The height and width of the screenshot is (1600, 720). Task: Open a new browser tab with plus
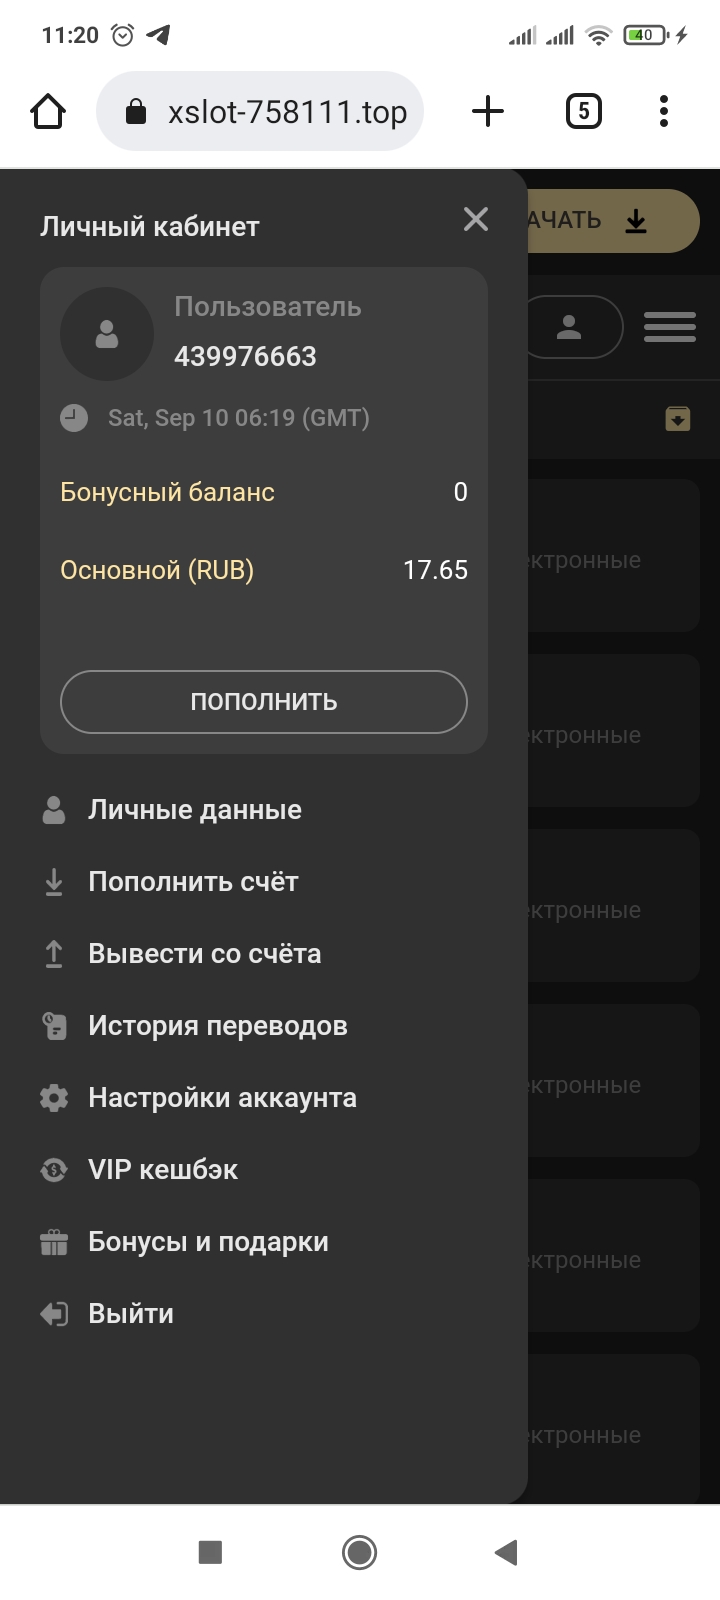[x=487, y=111]
